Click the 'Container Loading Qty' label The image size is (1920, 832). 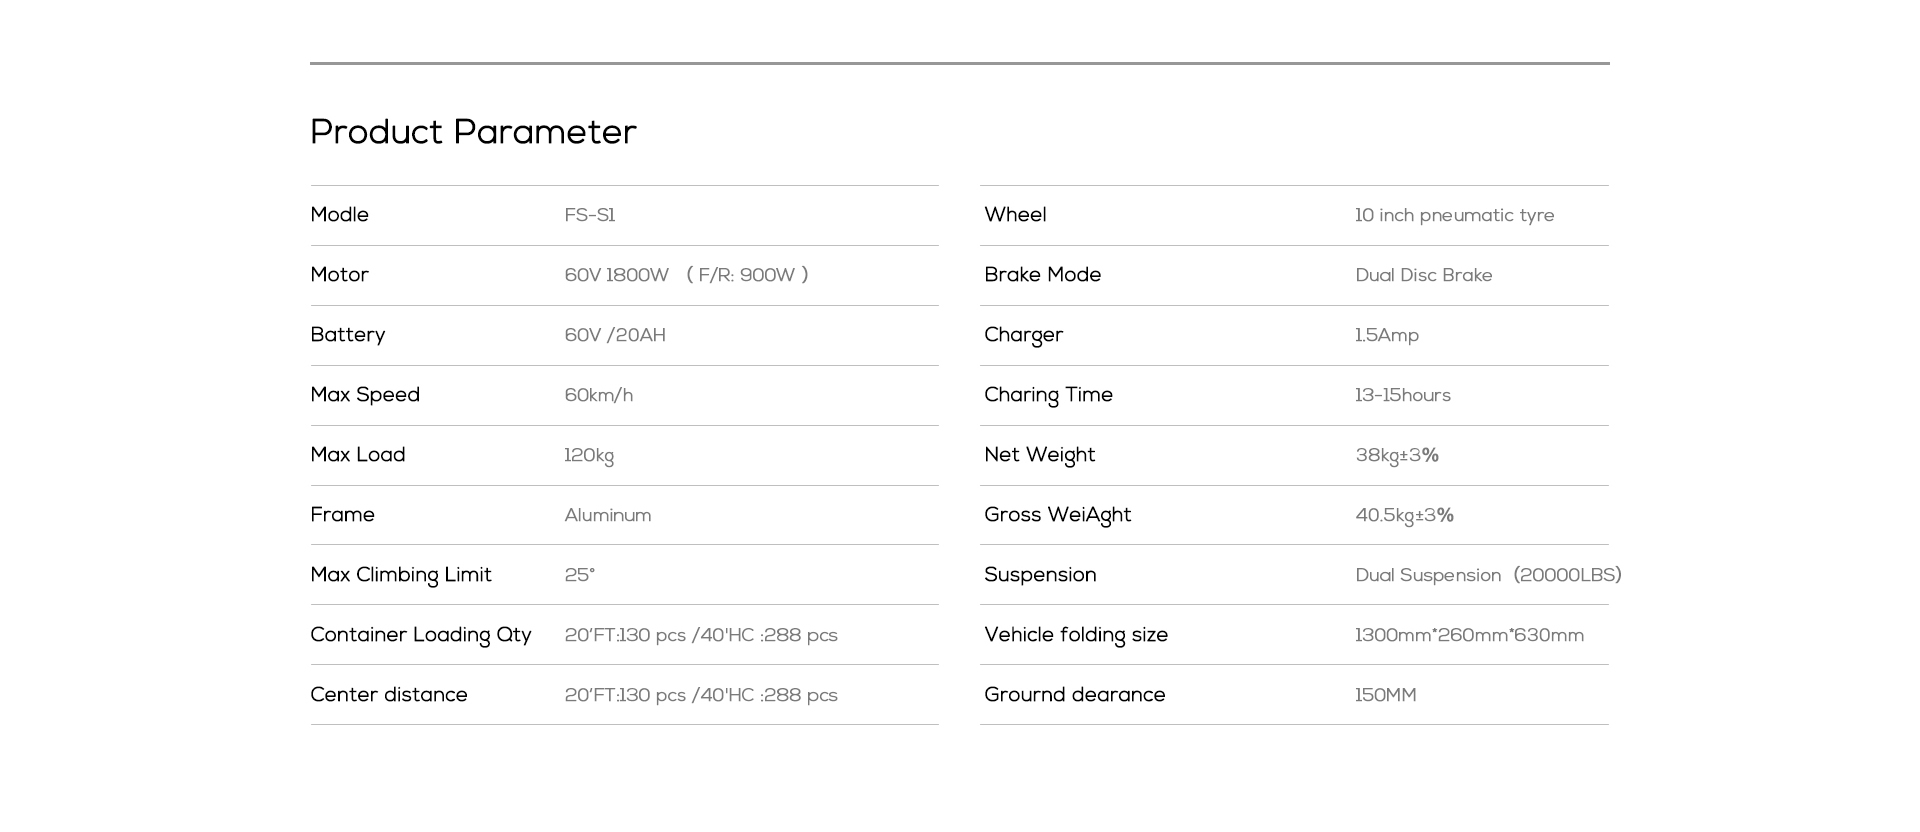pyautogui.click(x=421, y=635)
